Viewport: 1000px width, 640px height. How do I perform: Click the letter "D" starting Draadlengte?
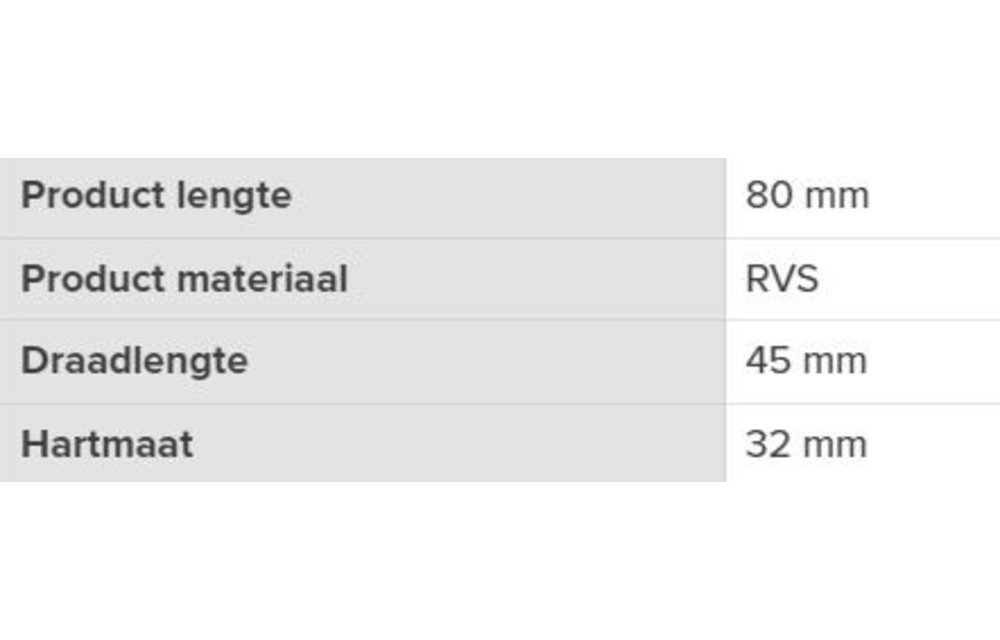pyautogui.click(x=33, y=361)
